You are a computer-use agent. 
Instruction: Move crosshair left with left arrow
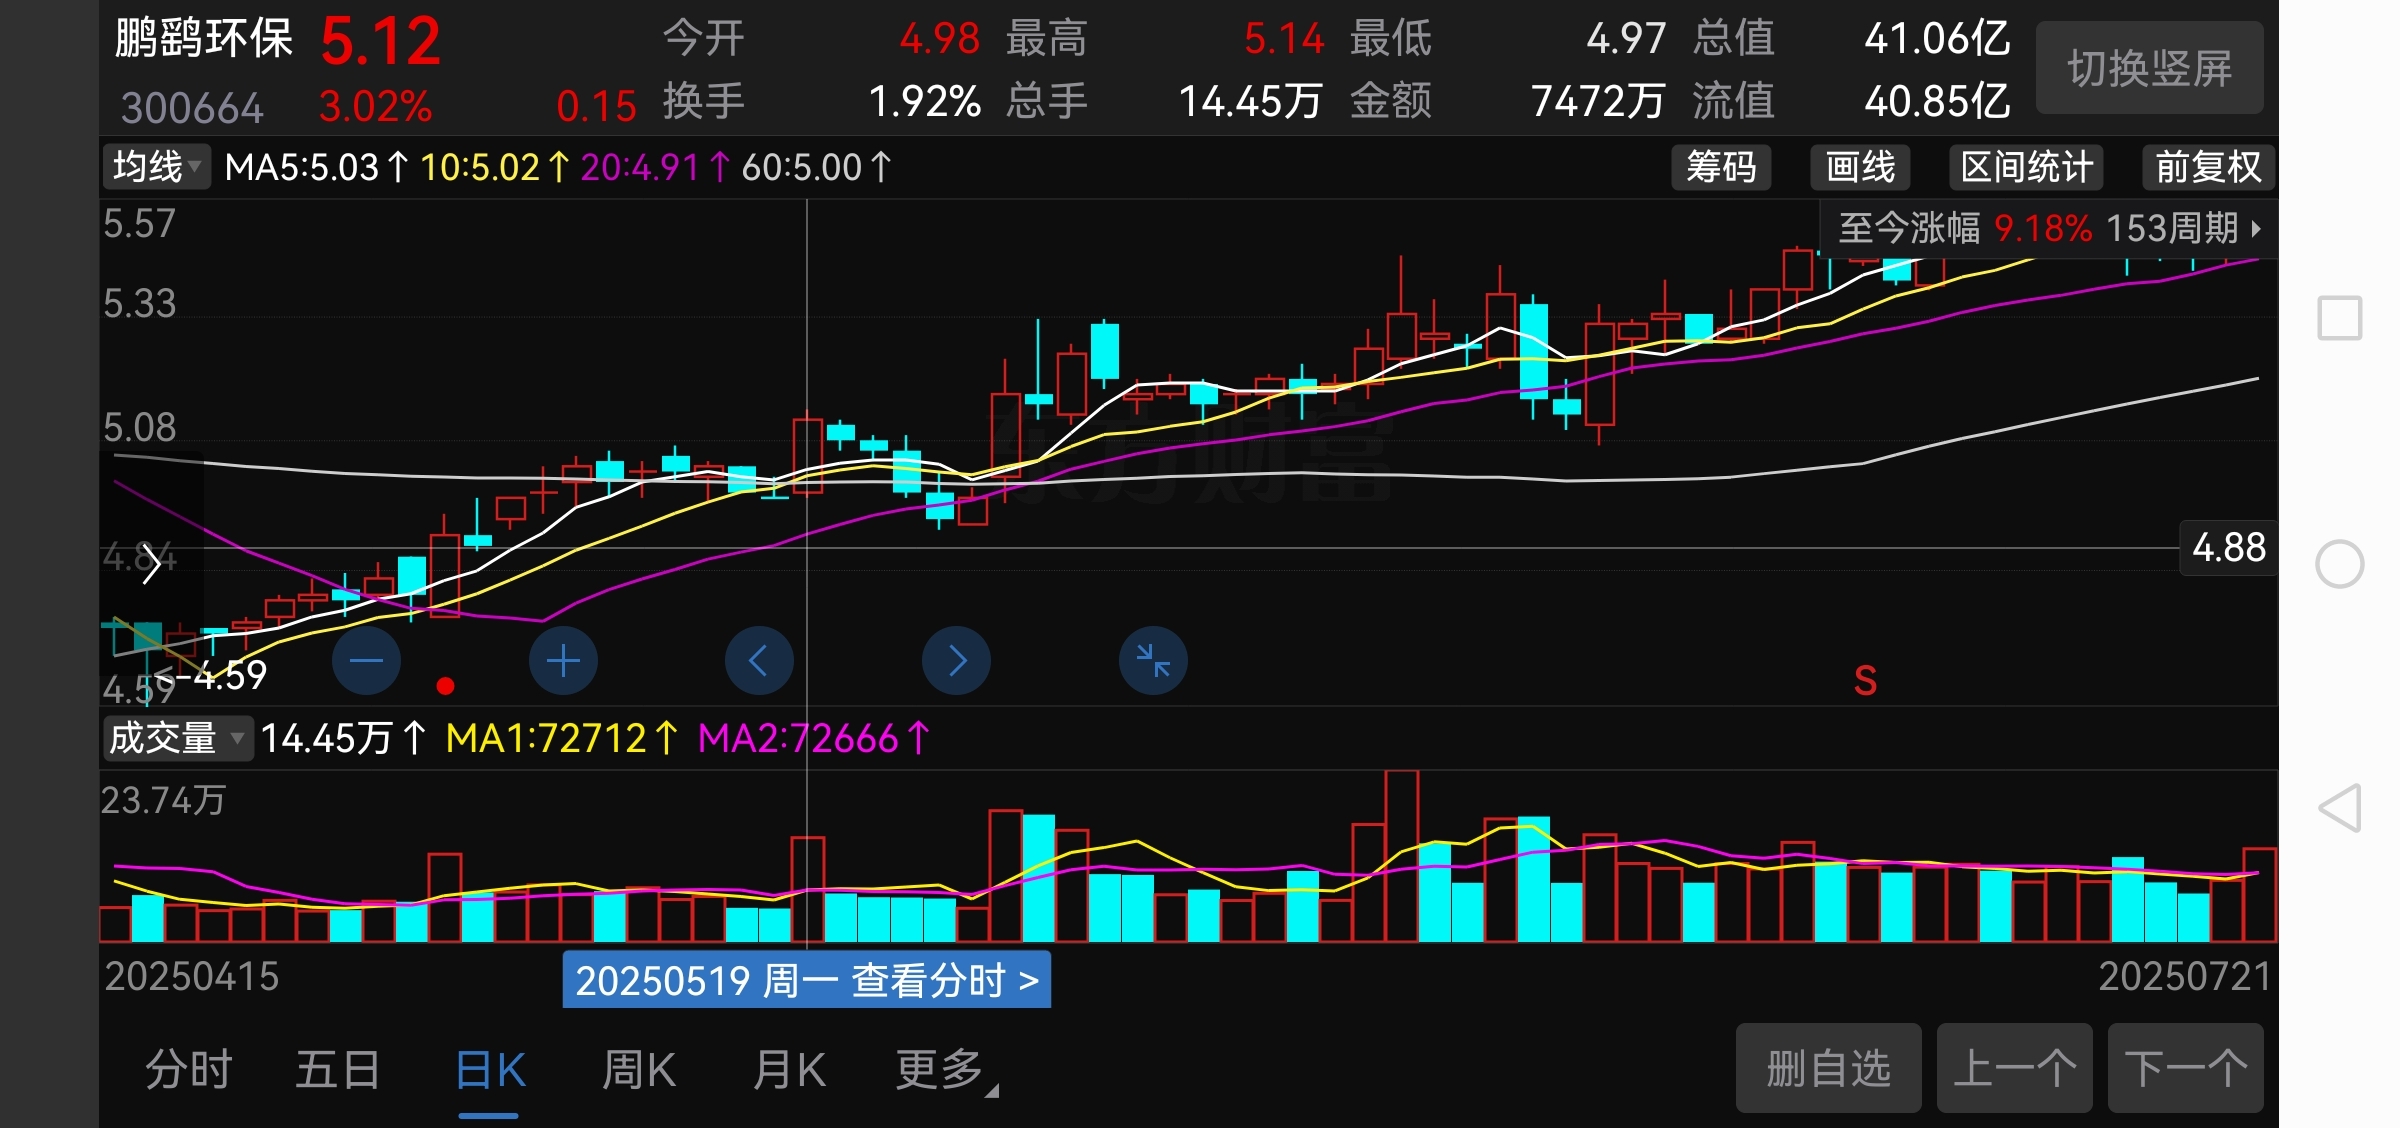759,661
